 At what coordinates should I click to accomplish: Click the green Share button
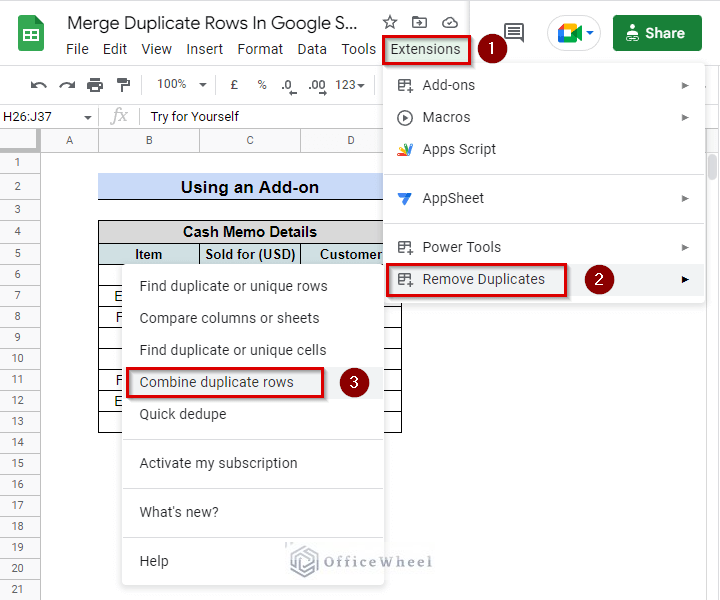tap(657, 33)
